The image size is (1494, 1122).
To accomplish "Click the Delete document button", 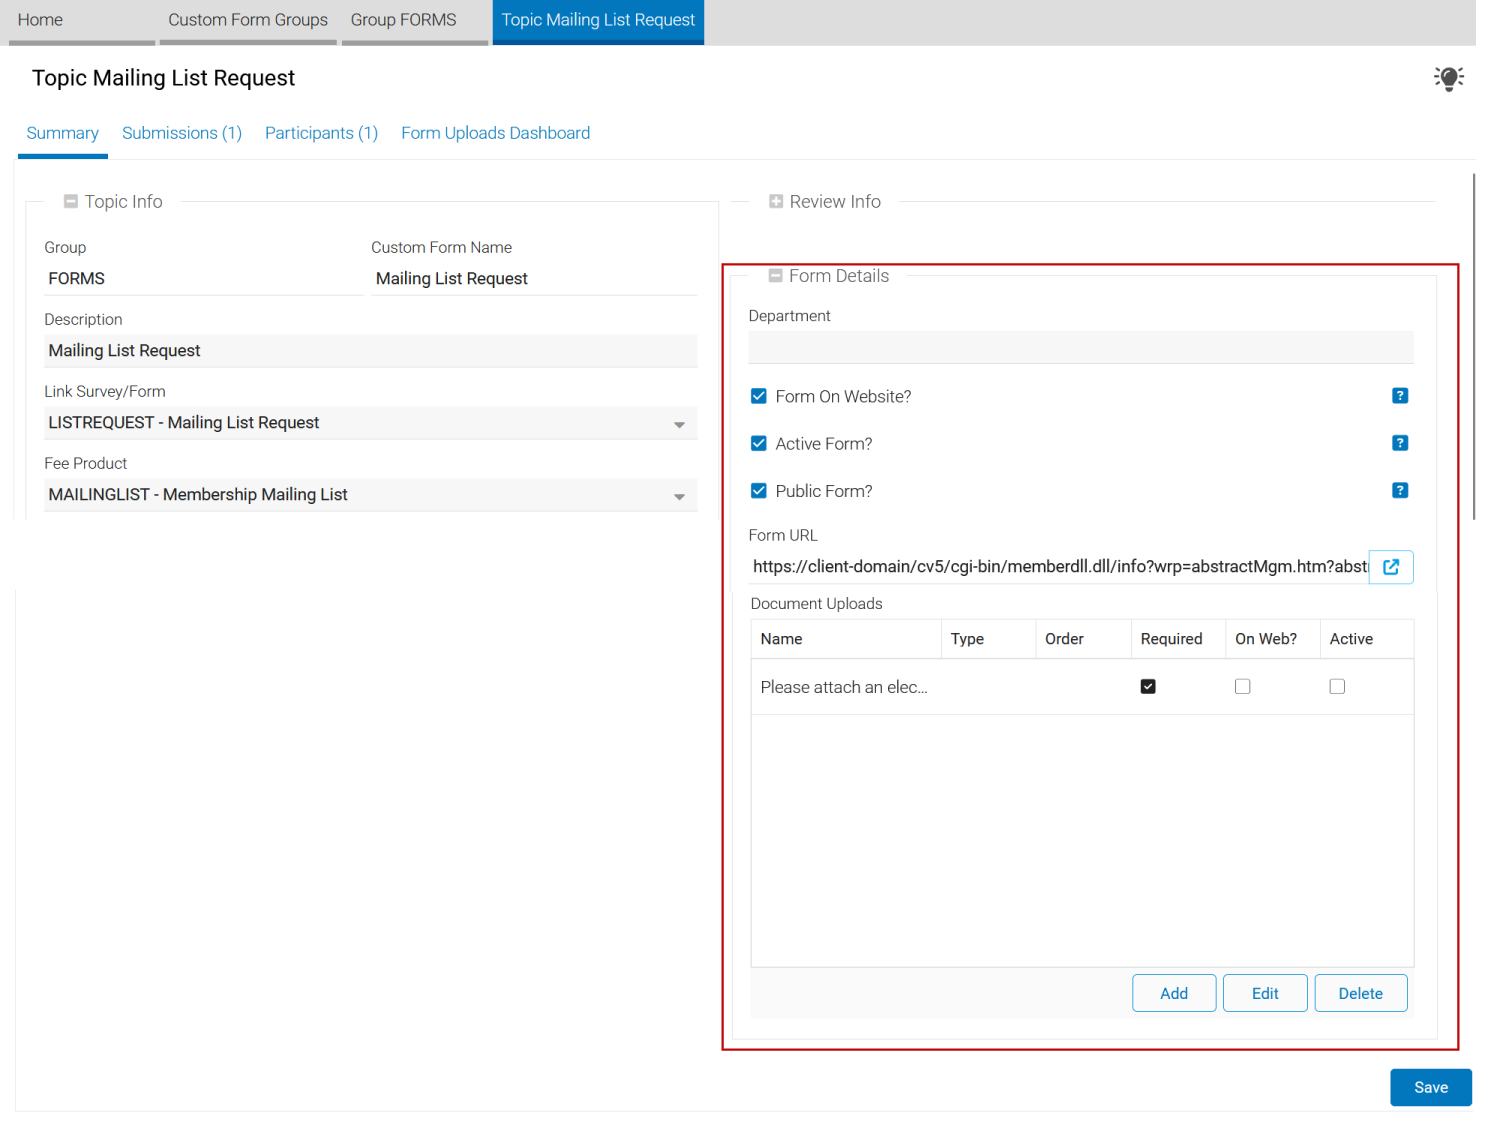I will click(1360, 993).
